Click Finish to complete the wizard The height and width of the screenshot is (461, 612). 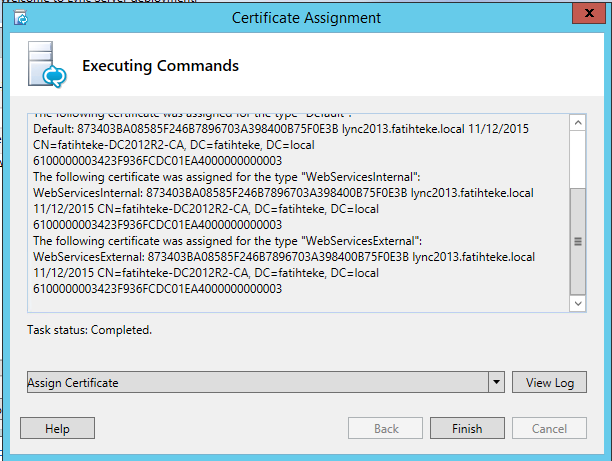point(467,428)
